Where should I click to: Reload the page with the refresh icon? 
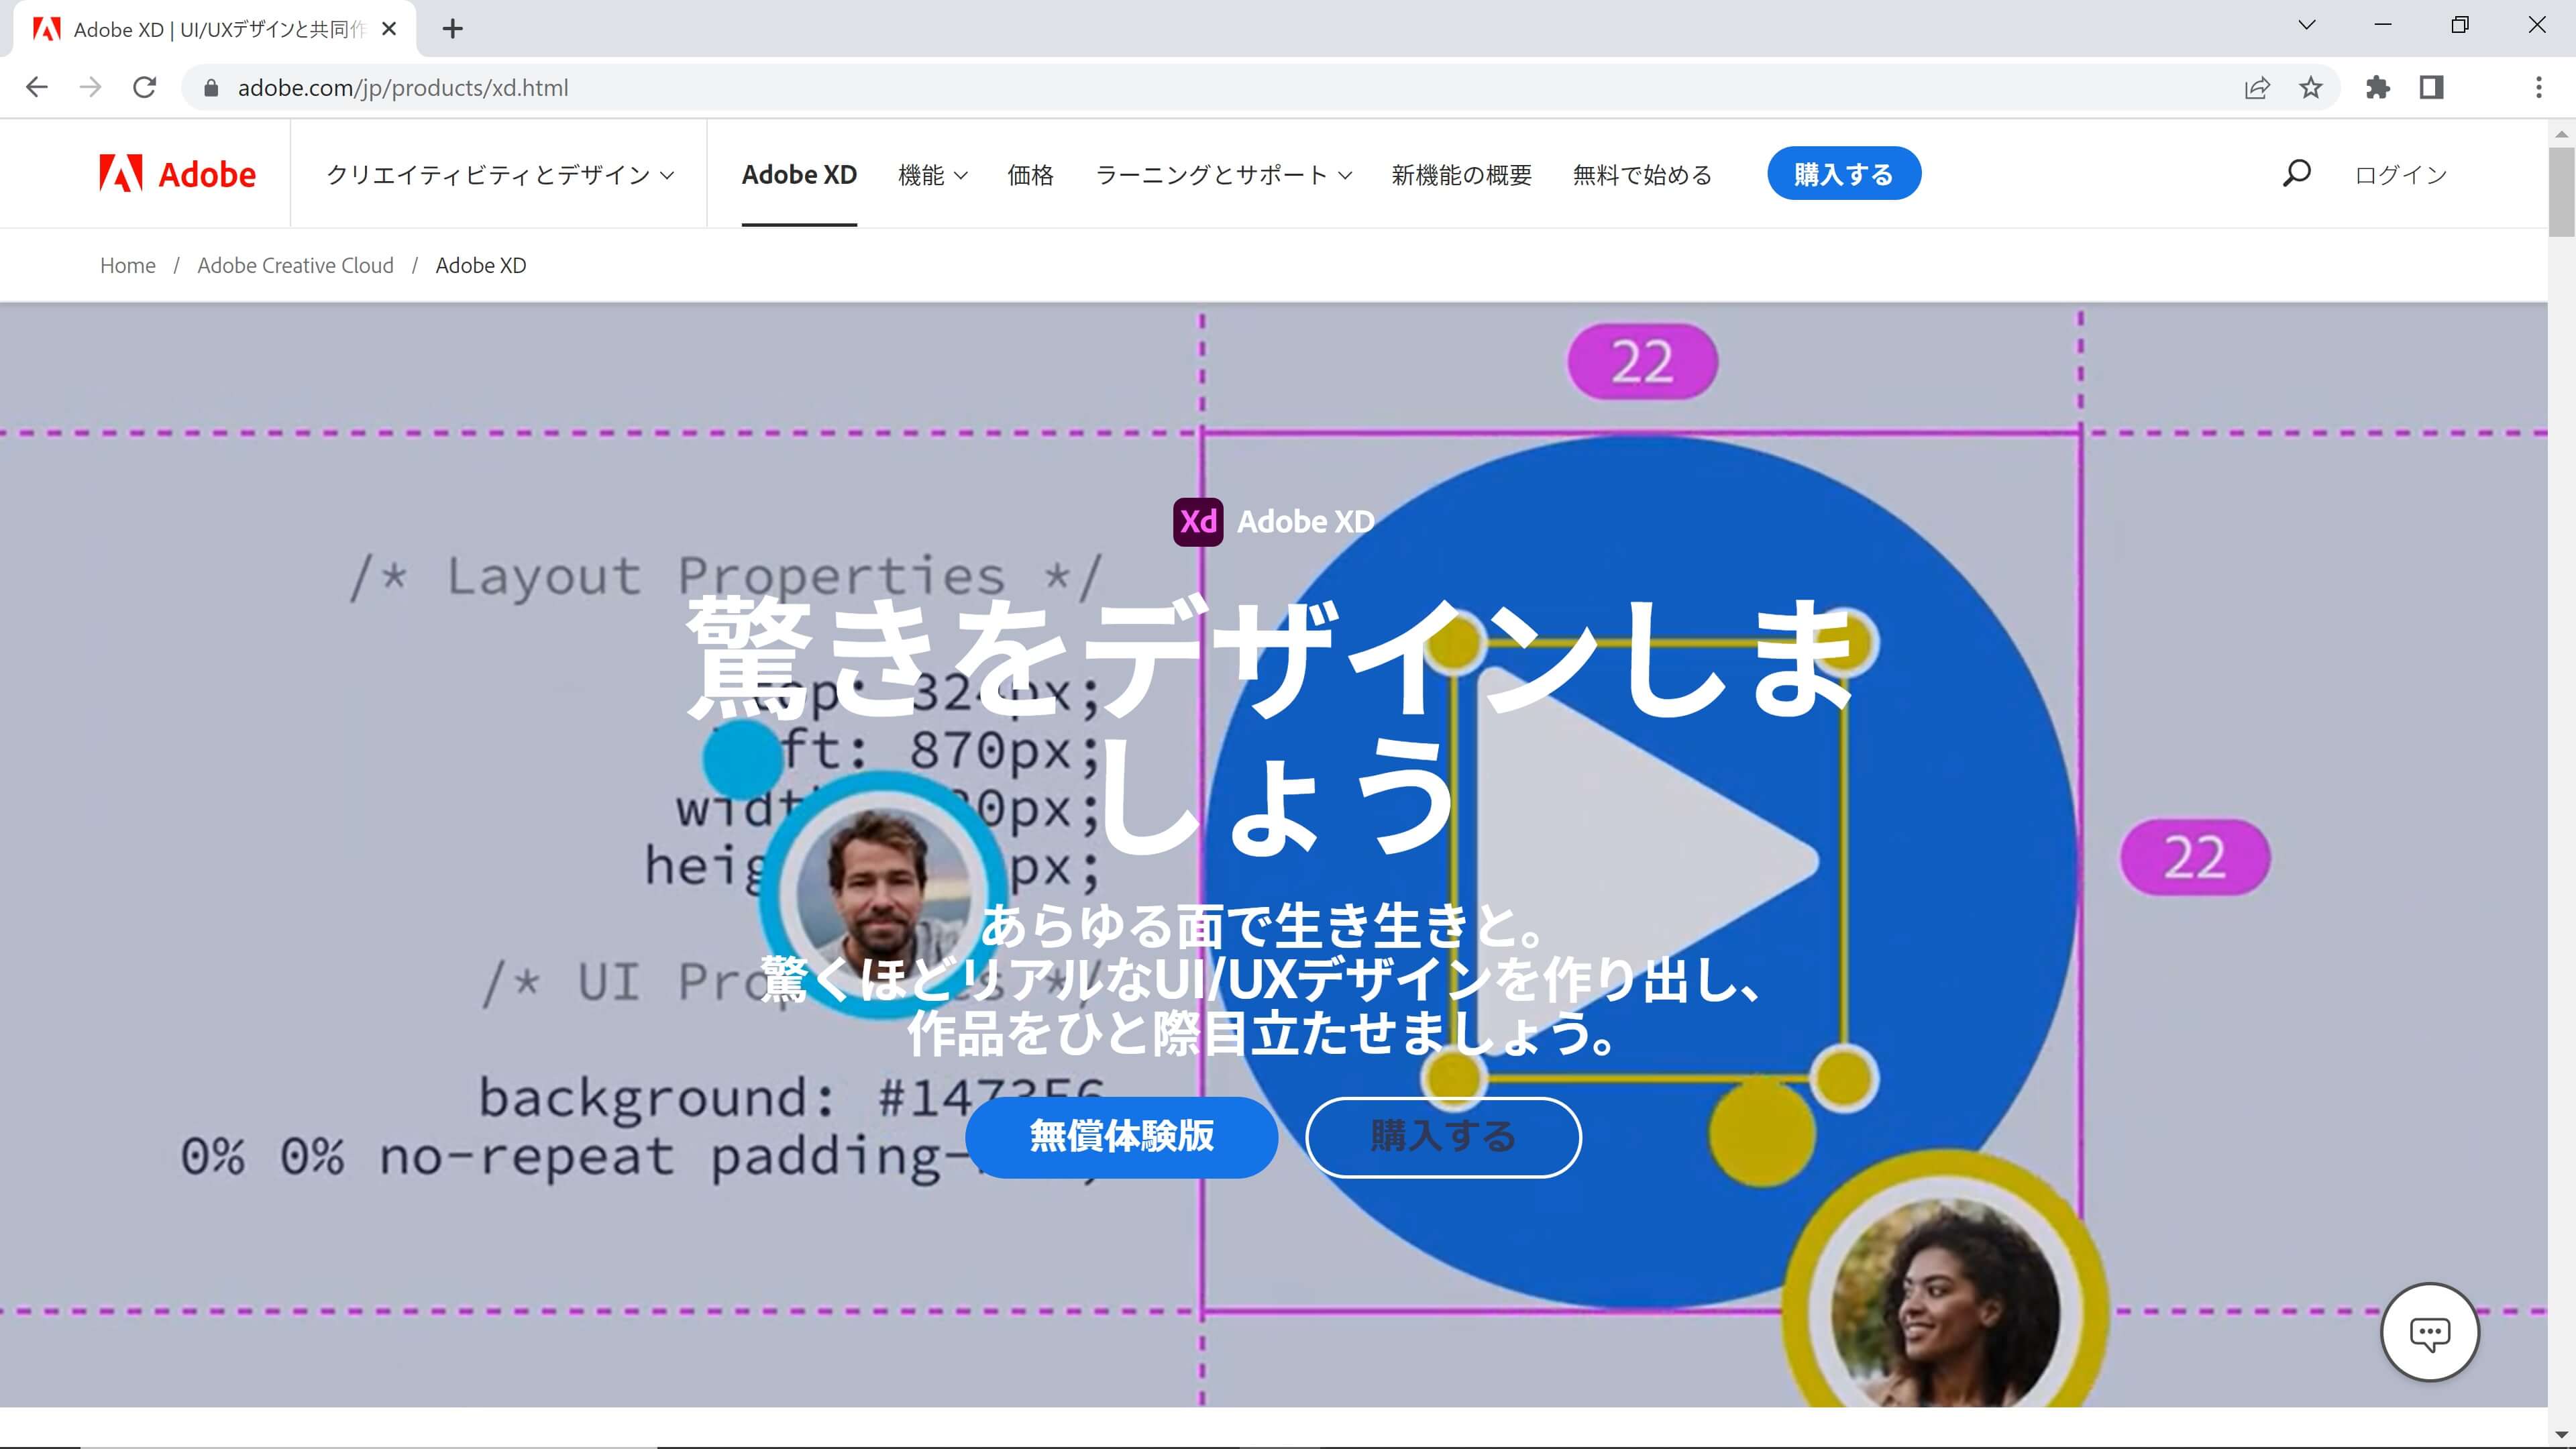[145, 87]
